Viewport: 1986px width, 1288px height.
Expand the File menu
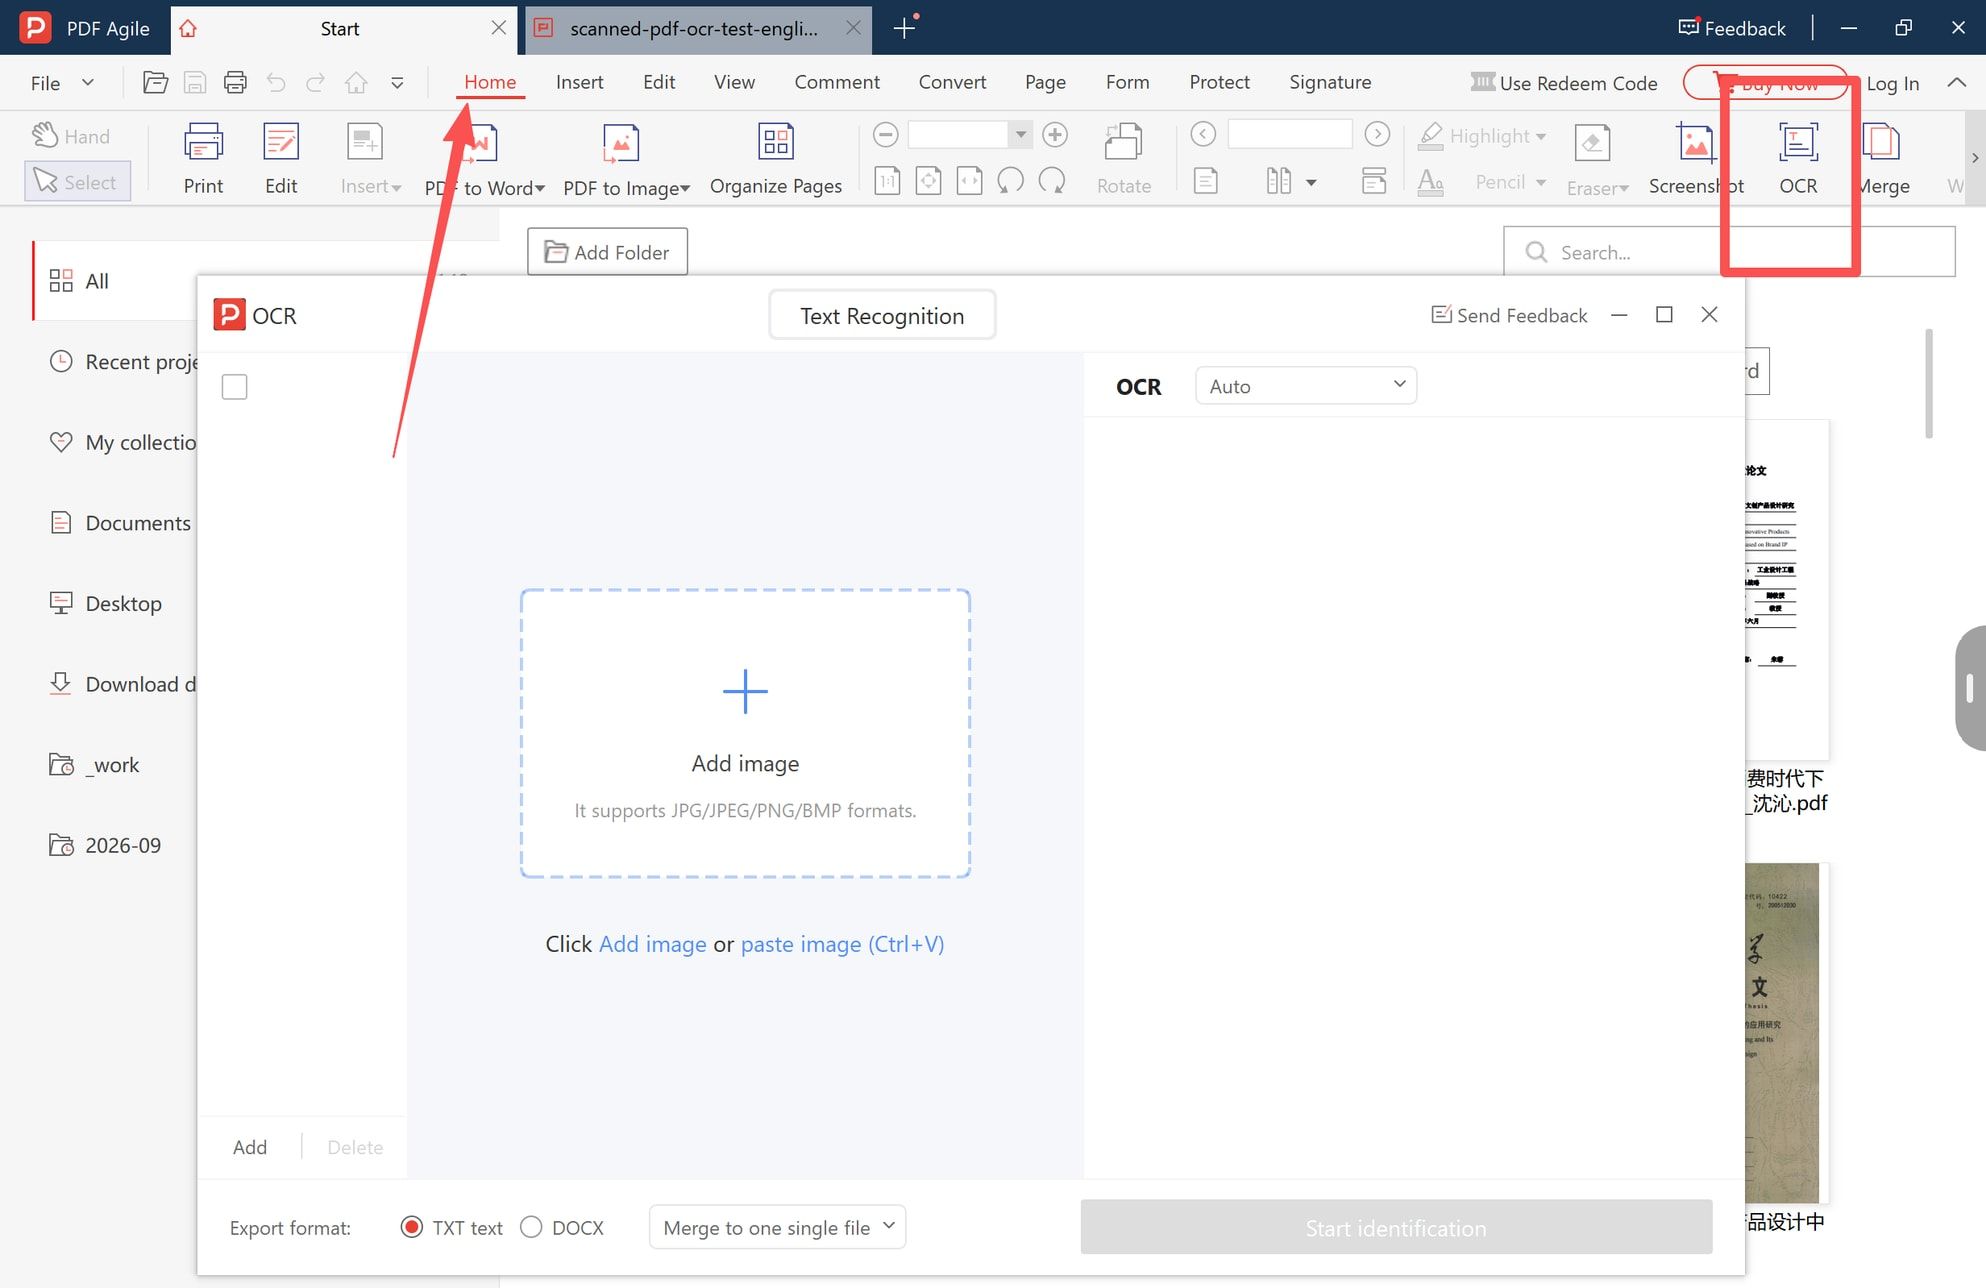coord(62,83)
